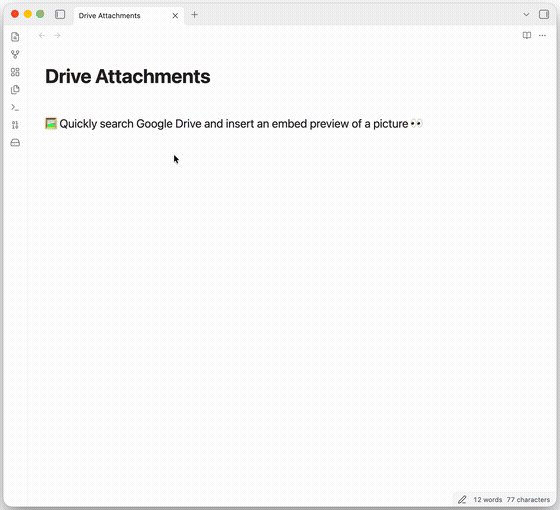This screenshot has height=510, width=560.
Task: Open a new tab with plus
Action: pyautogui.click(x=194, y=15)
